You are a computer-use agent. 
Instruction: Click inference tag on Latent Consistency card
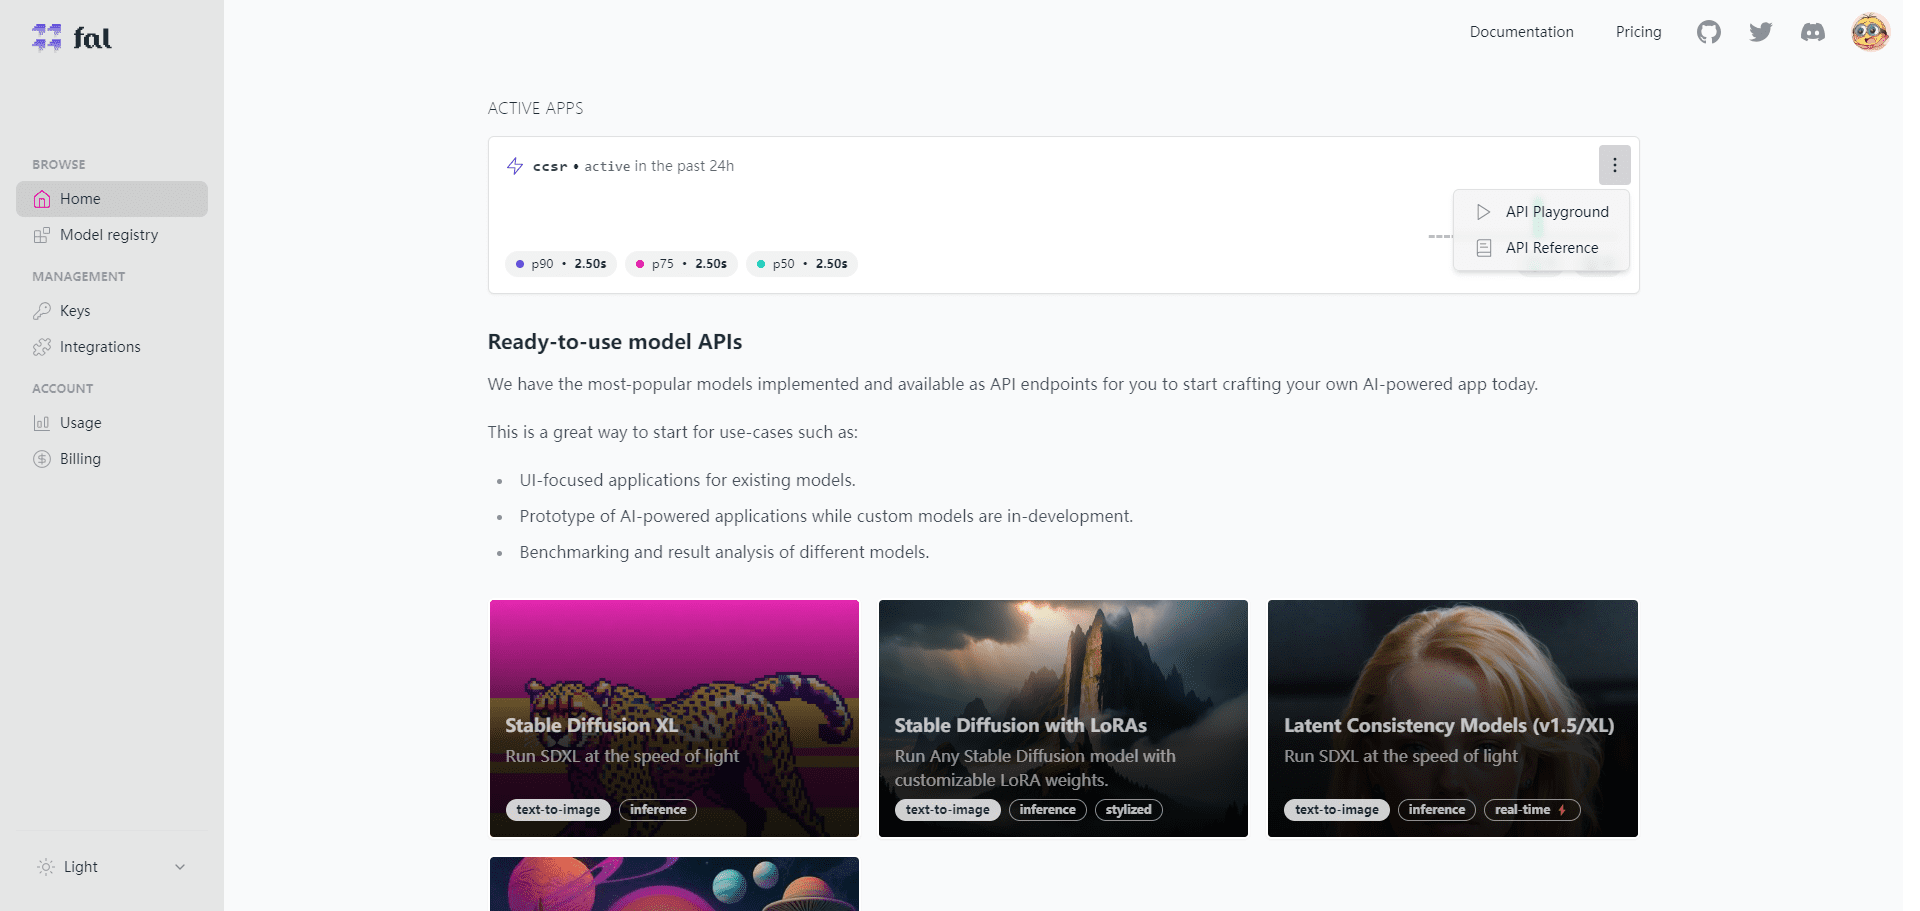pos(1437,810)
